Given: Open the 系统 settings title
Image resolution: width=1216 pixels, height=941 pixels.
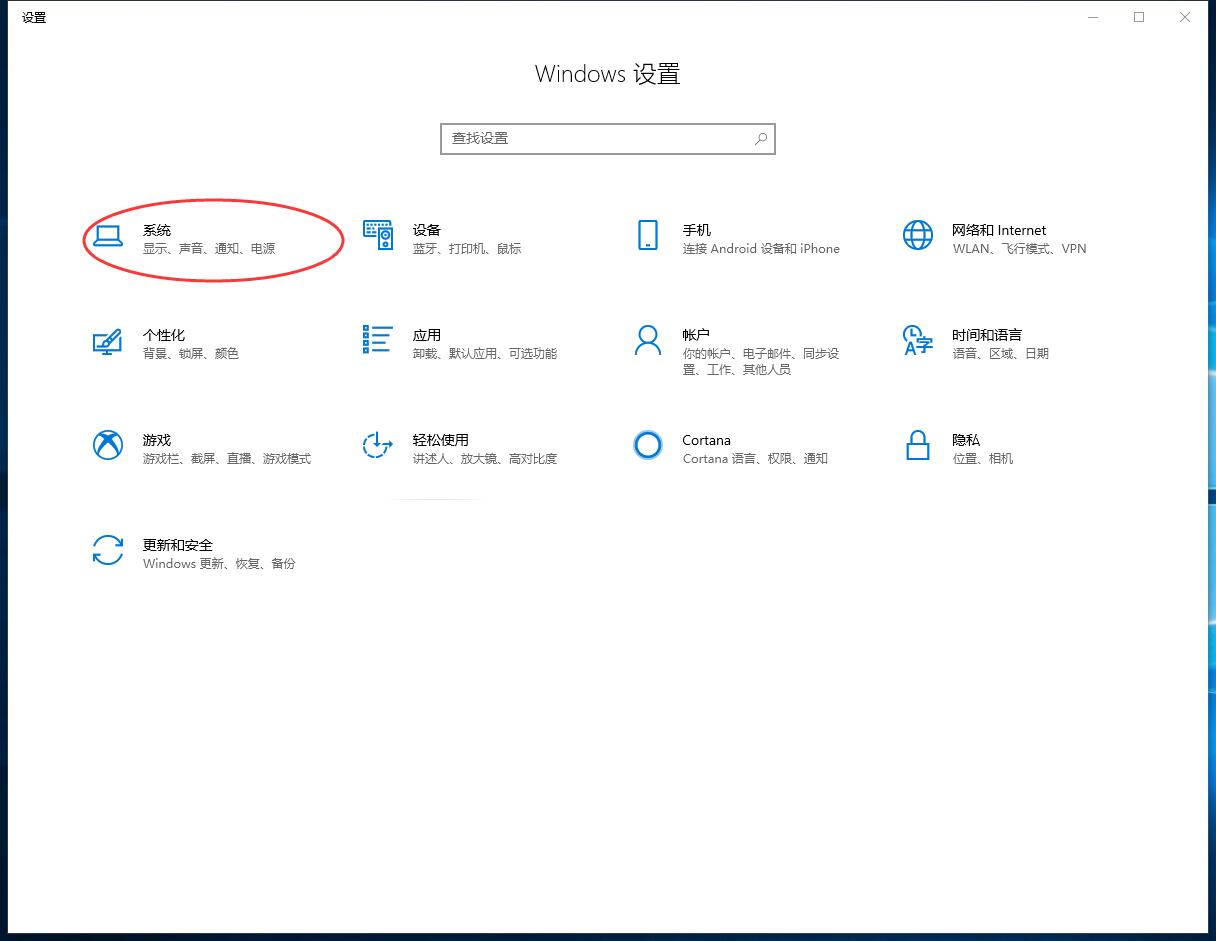Looking at the screenshot, I should (x=157, y=230).
